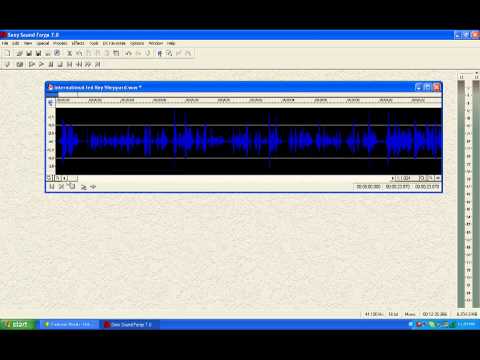Click the Stop transport button
The image size is (480, 360).
pos(60,64)
